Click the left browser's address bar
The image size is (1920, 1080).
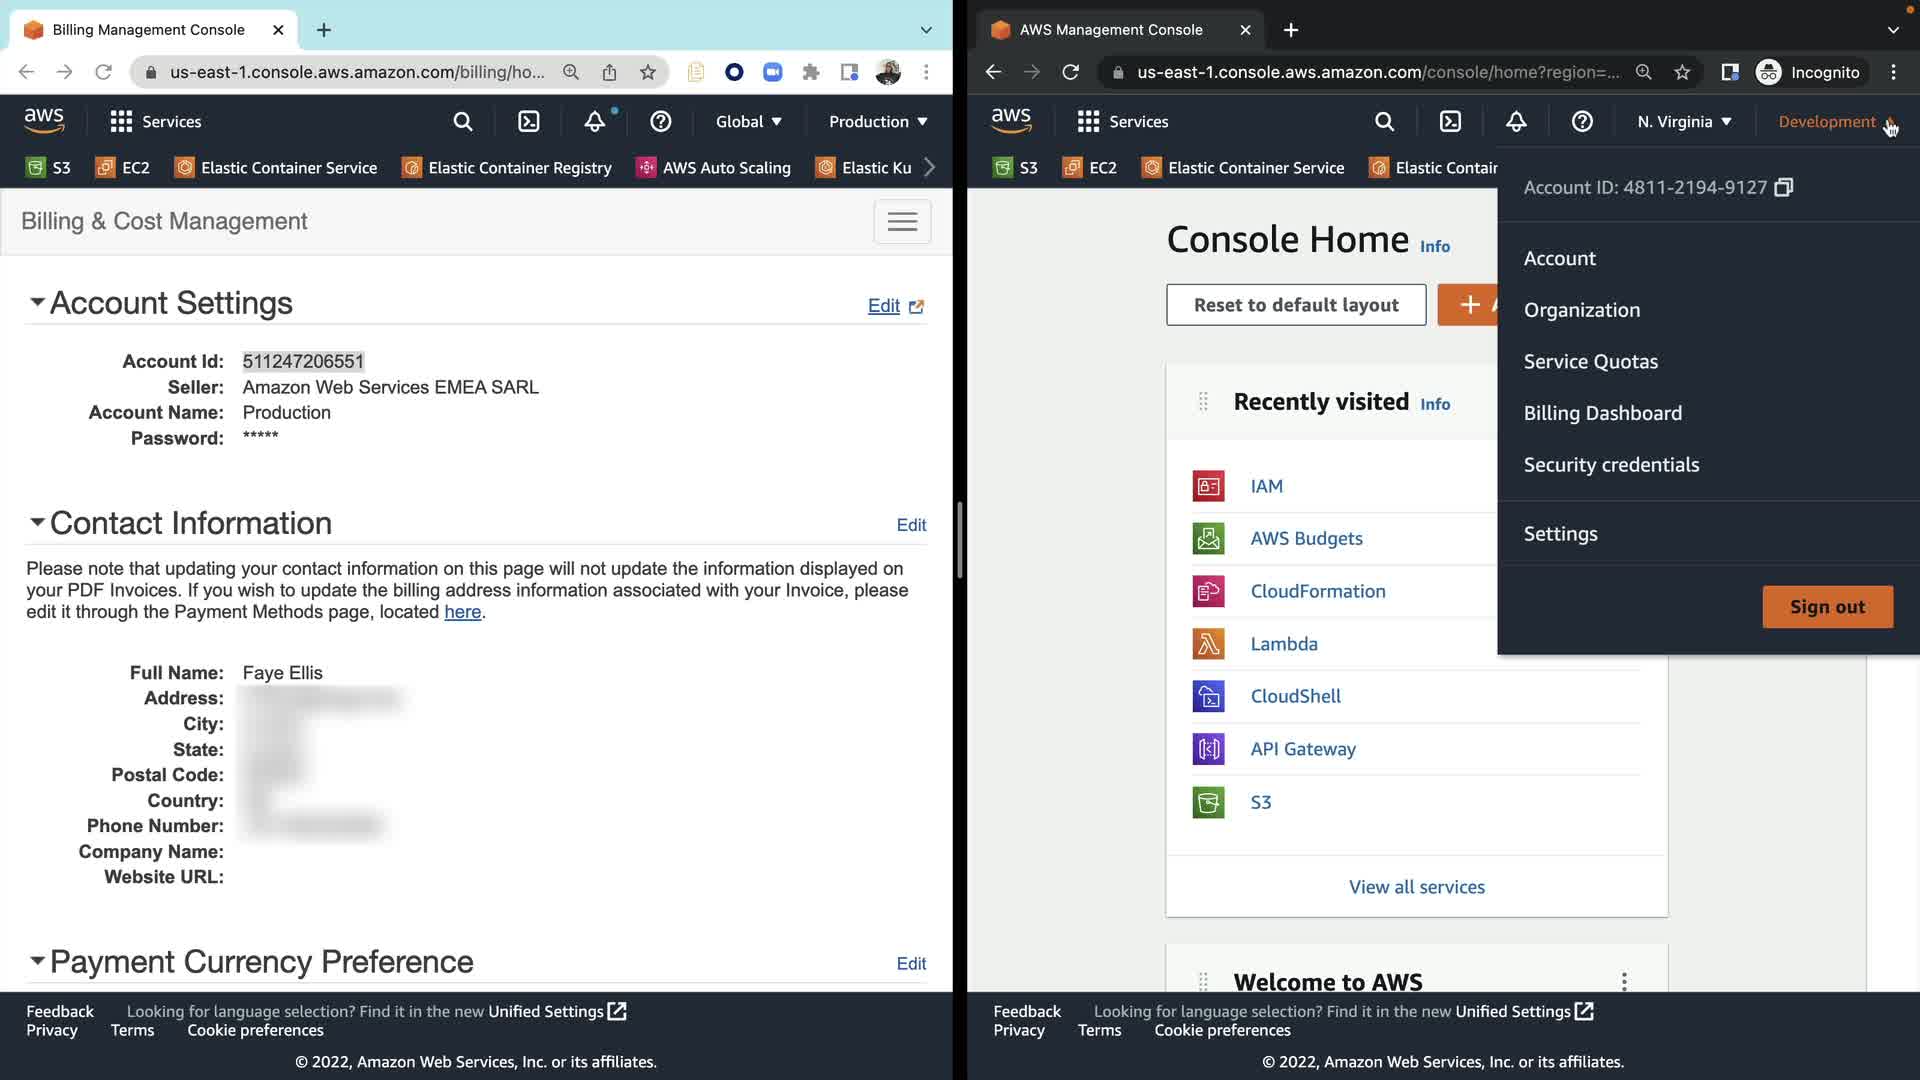(356, 72)
